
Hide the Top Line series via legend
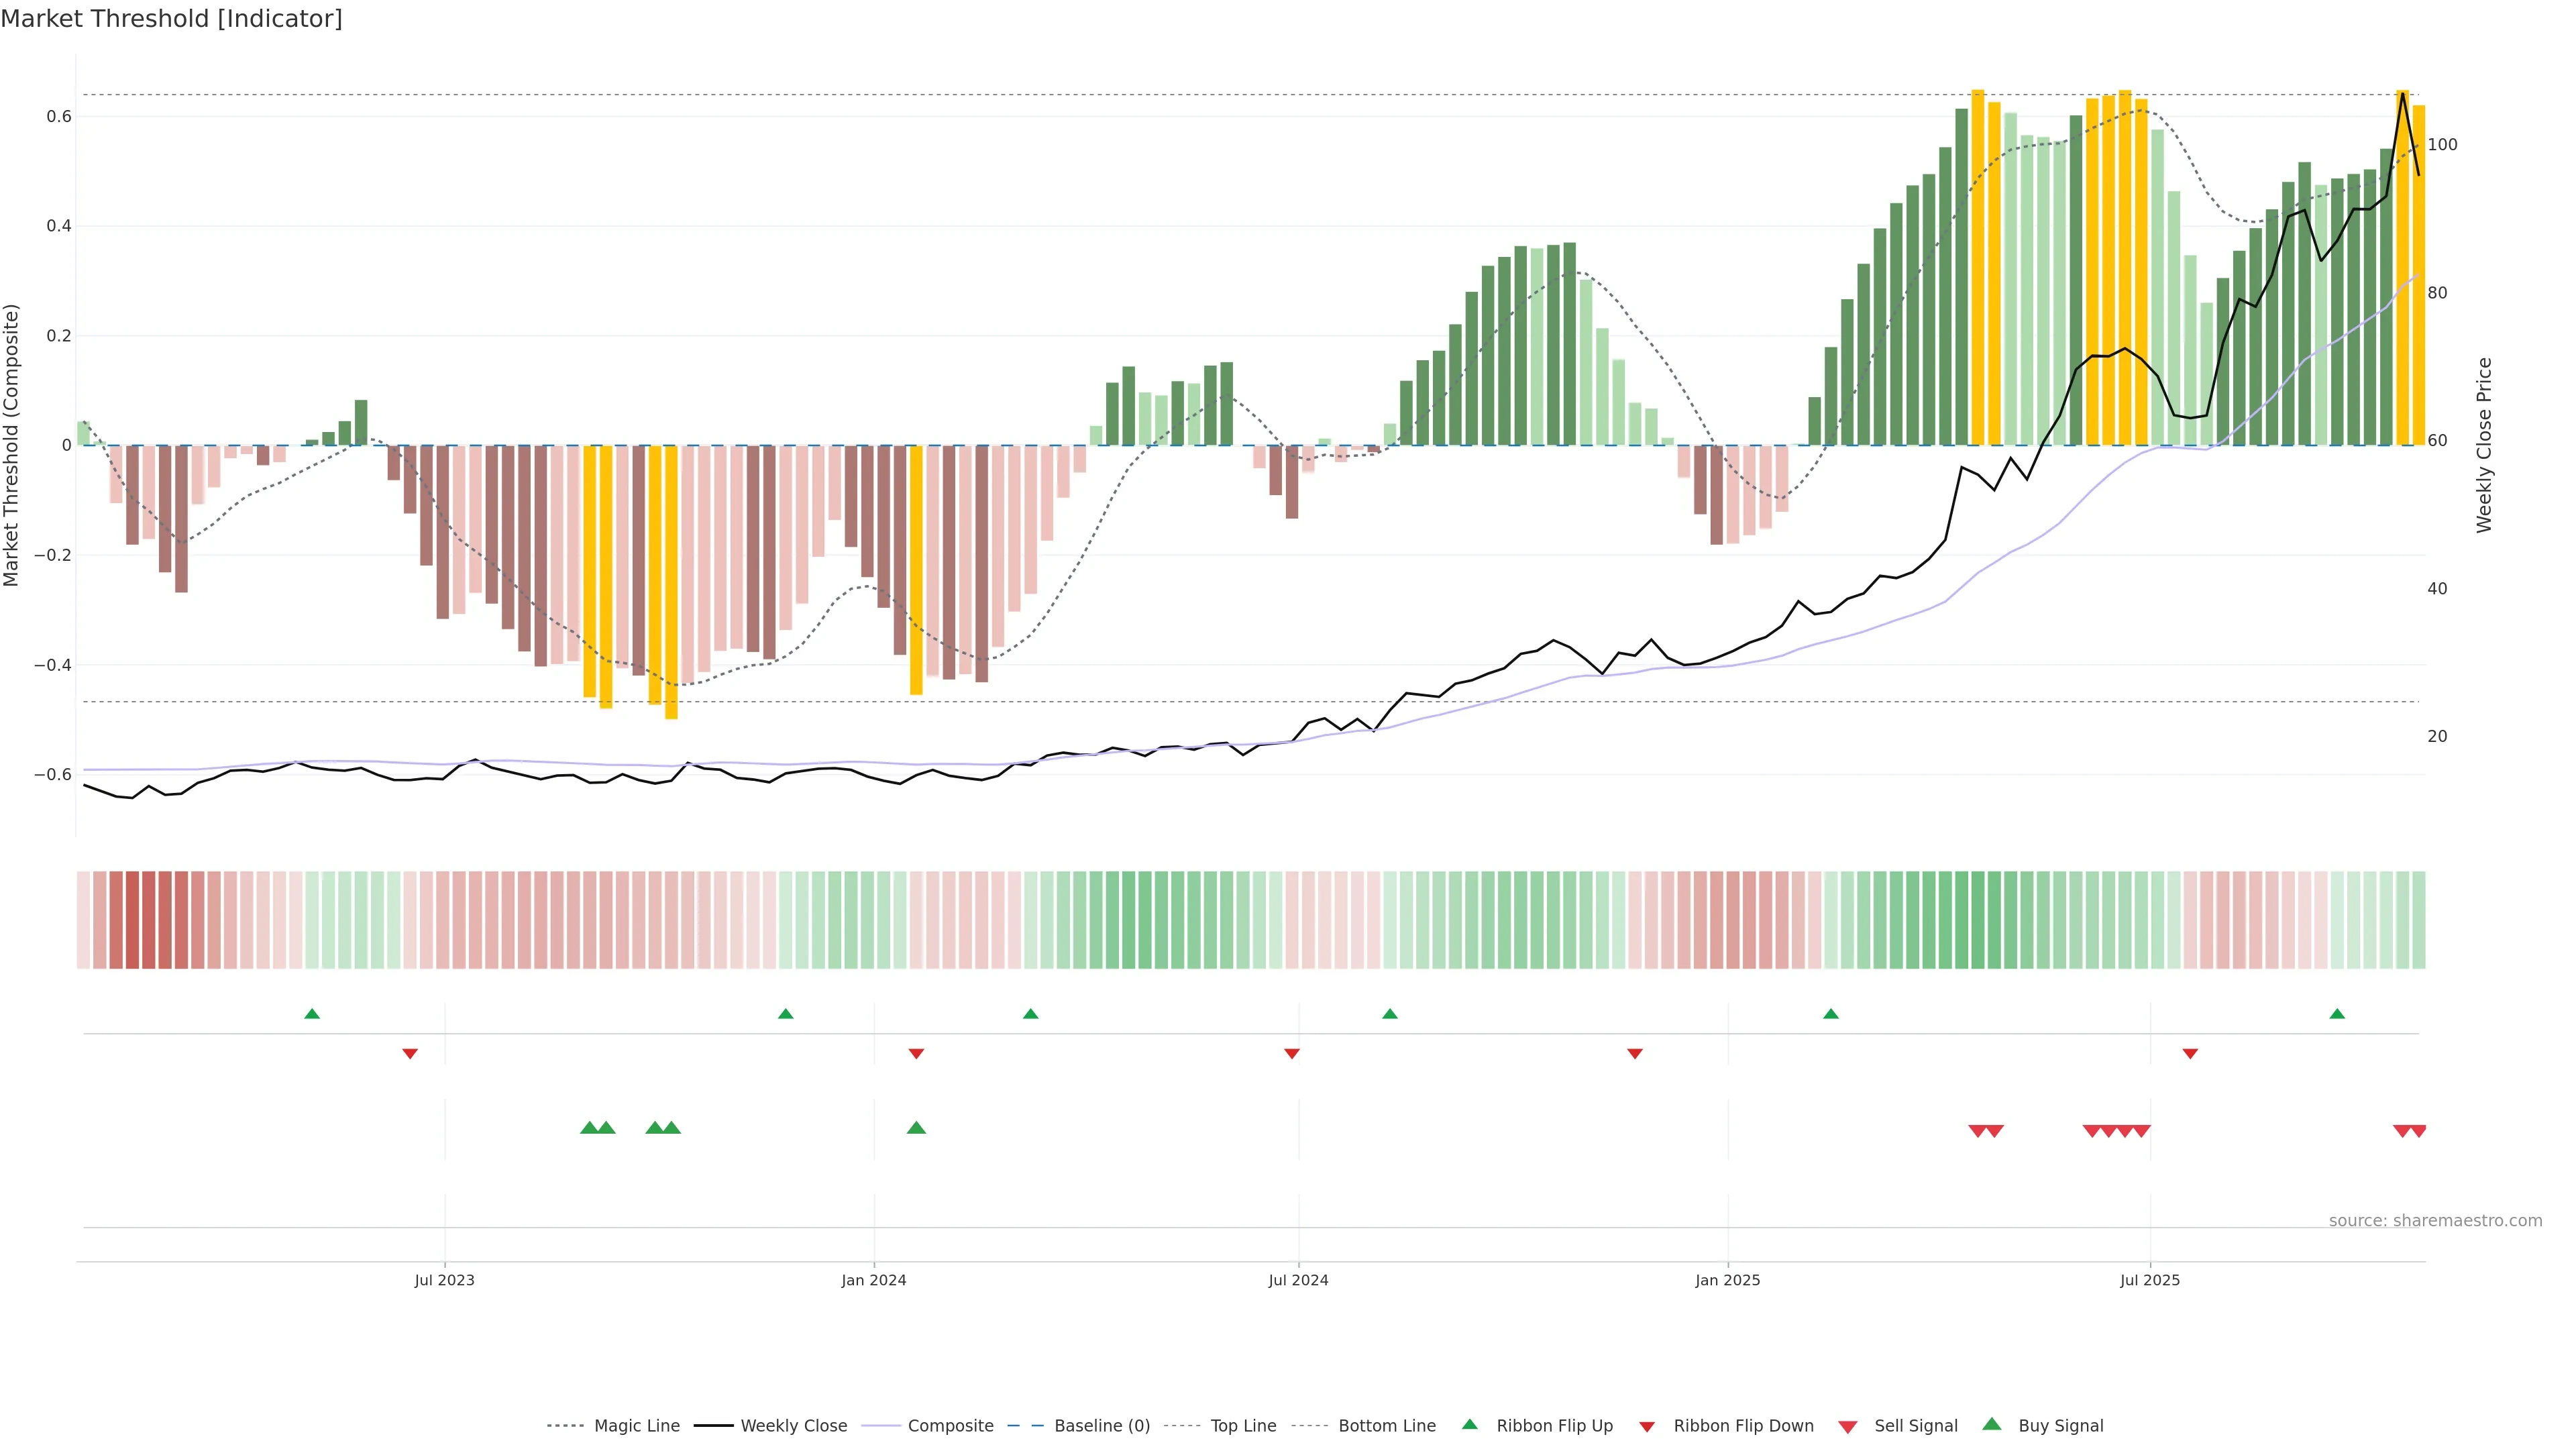pos(1243,1426)
